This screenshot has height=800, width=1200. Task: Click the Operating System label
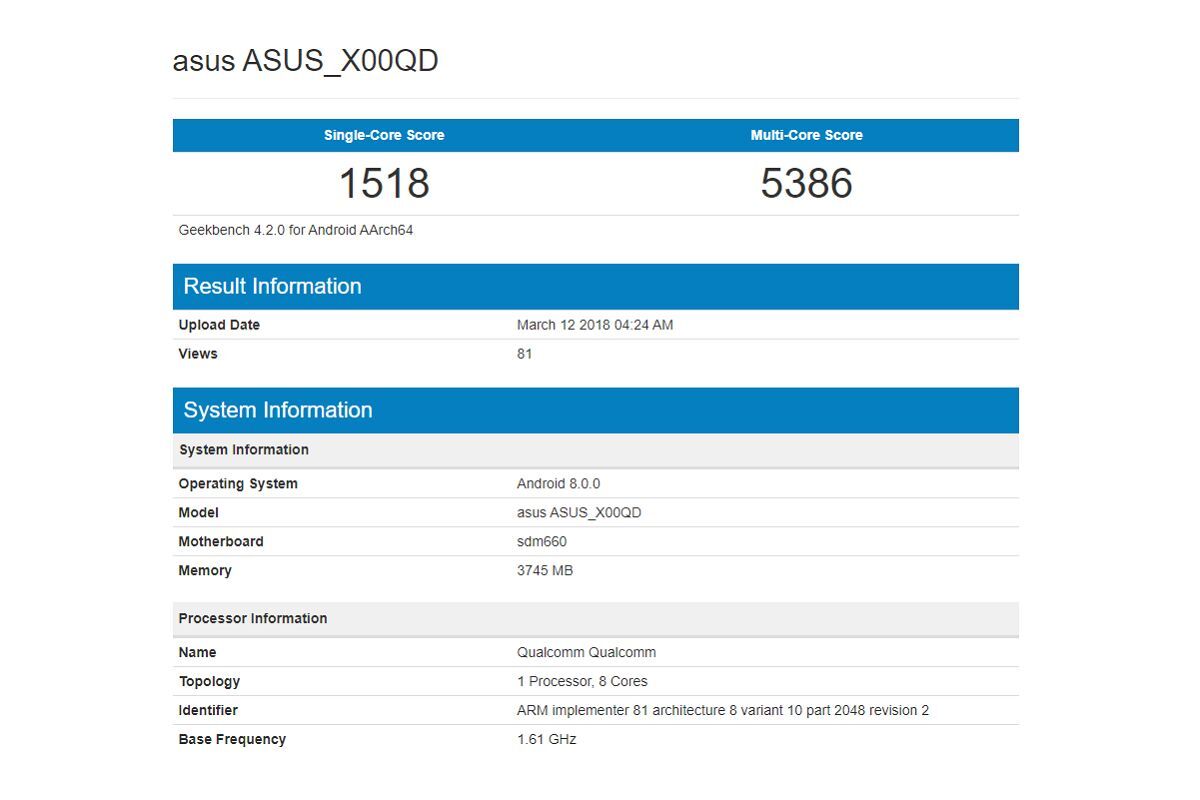pyautogui.click(x=237, y=483)
